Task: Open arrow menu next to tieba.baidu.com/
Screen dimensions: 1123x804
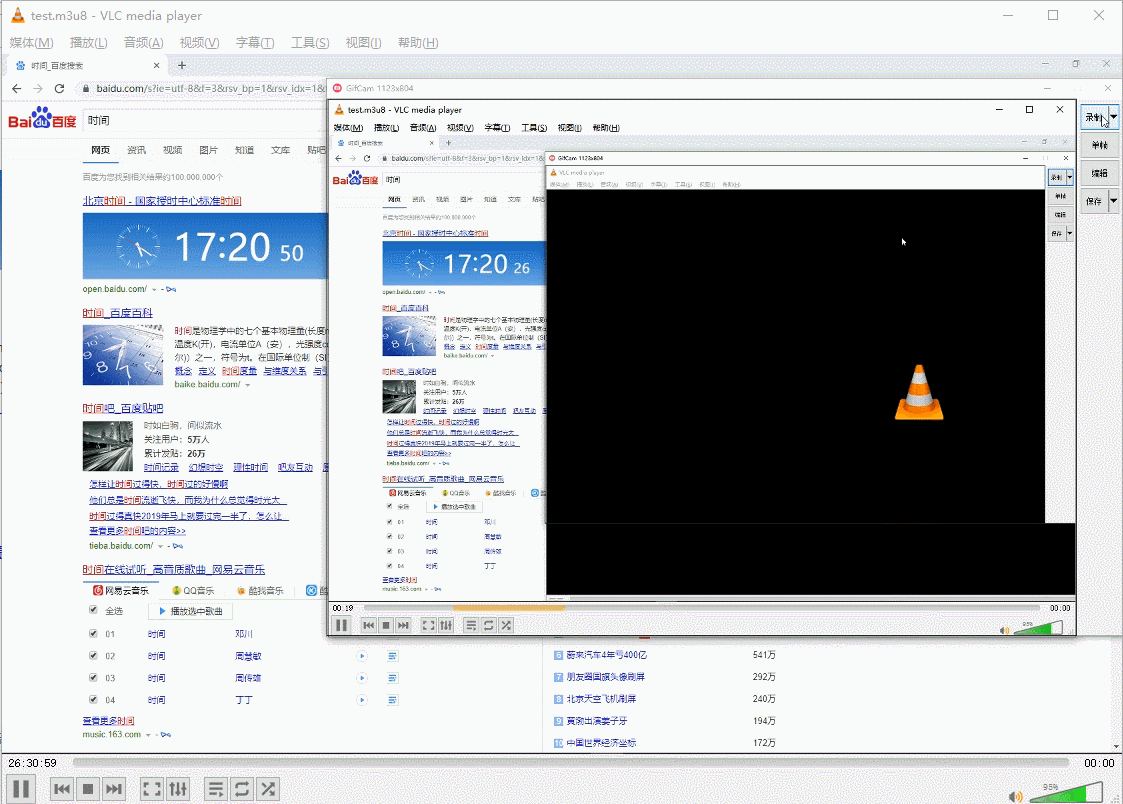Action: (x=160, y=546)
